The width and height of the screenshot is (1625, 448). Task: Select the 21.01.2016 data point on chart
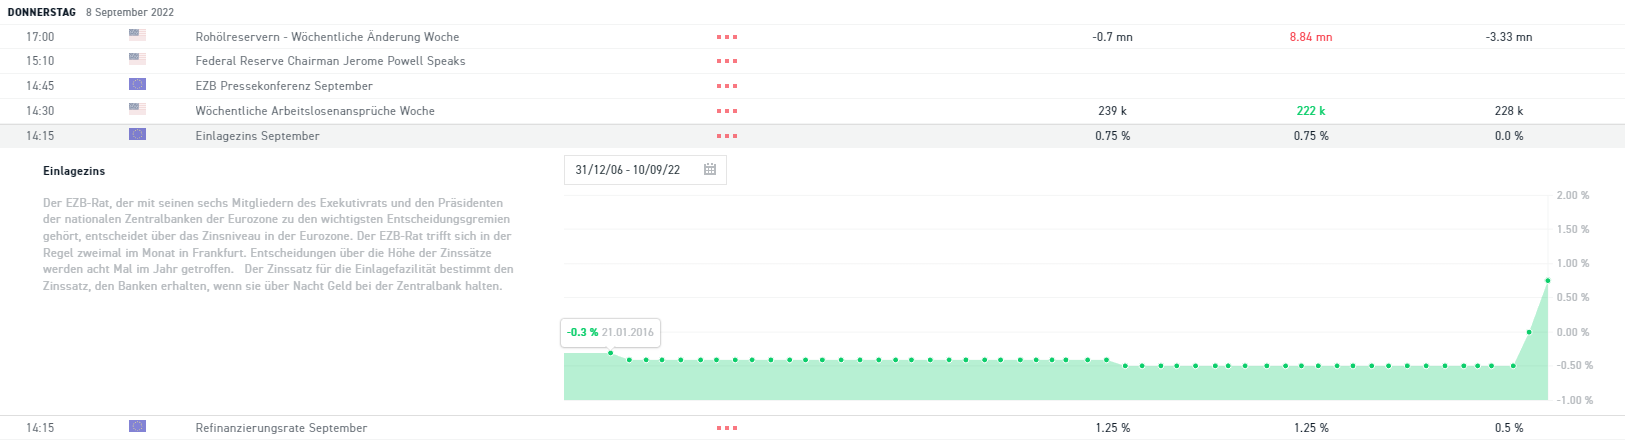pos(611,353)
